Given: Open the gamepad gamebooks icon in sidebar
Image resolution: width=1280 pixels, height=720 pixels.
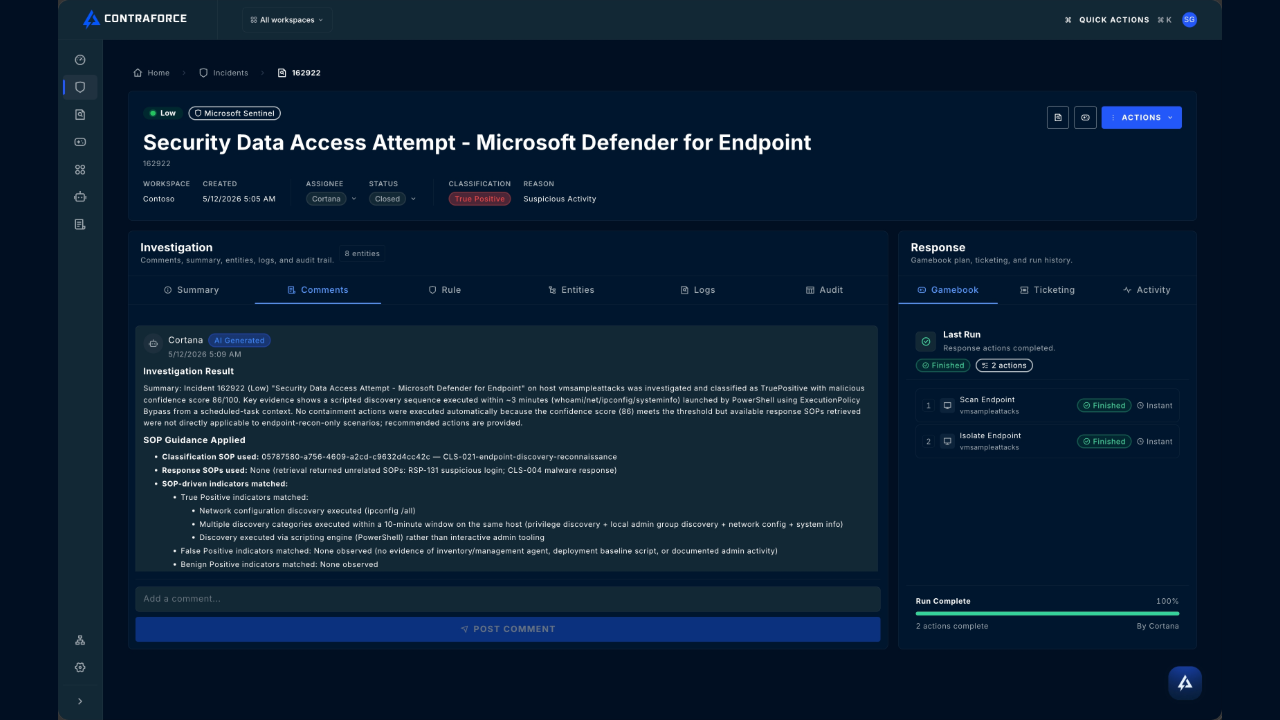Looking at the screenshot, I should [80, 142].
